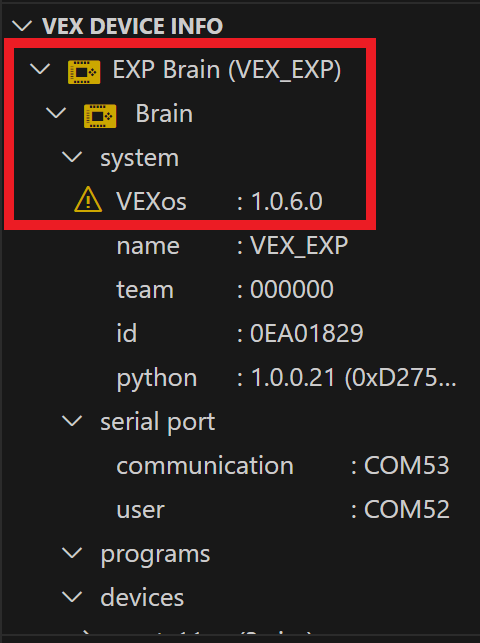Click the programs label
The height and width of the screenshot is (643, 480).
(x=155, y=555)
